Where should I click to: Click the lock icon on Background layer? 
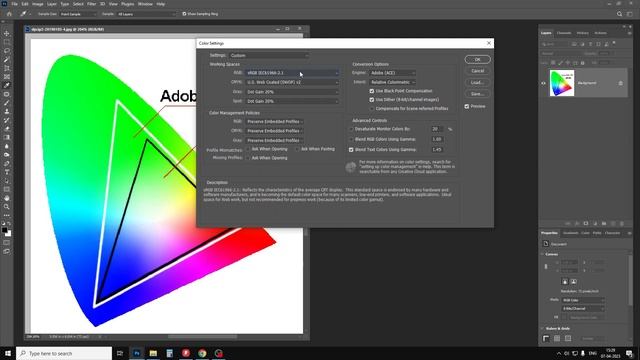point(620,83)
